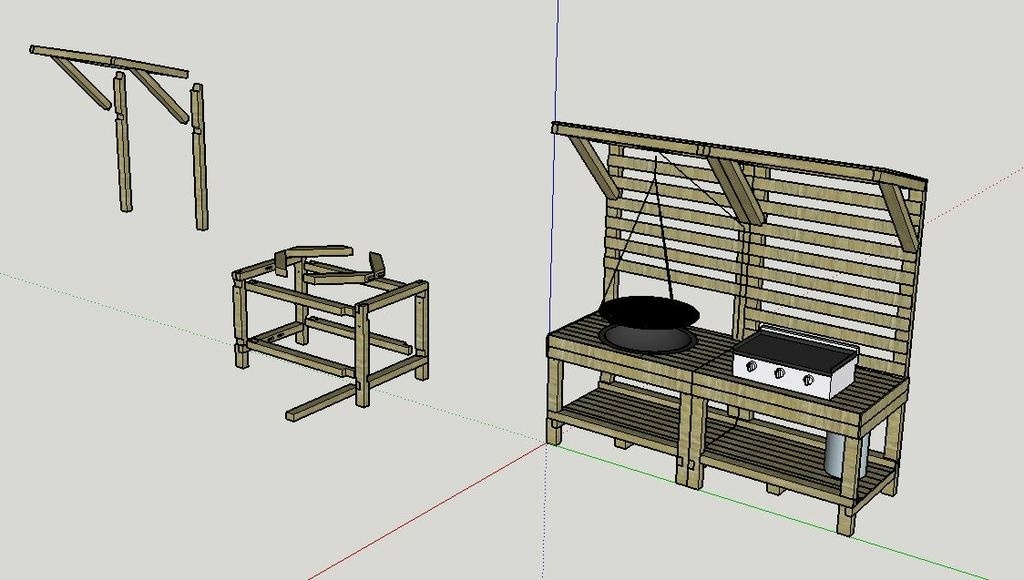Select the black bowl sunk into the countertop
The height and width of the screenshot is (580, 1024).
point(648,338)
